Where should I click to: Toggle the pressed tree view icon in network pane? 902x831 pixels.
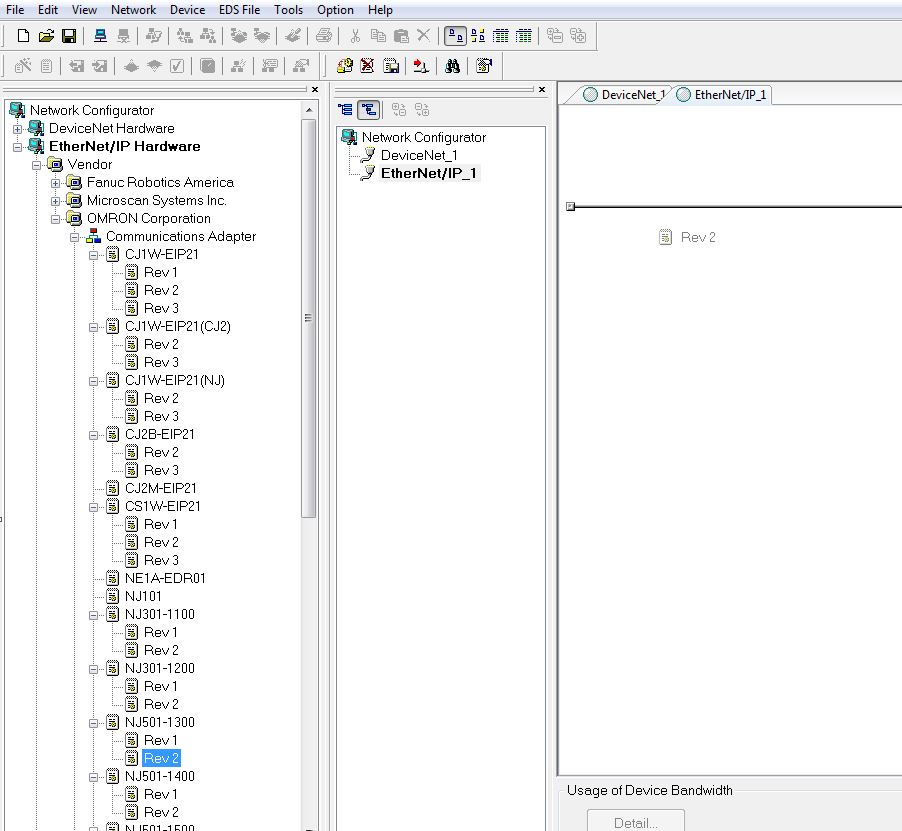[369, 110]
